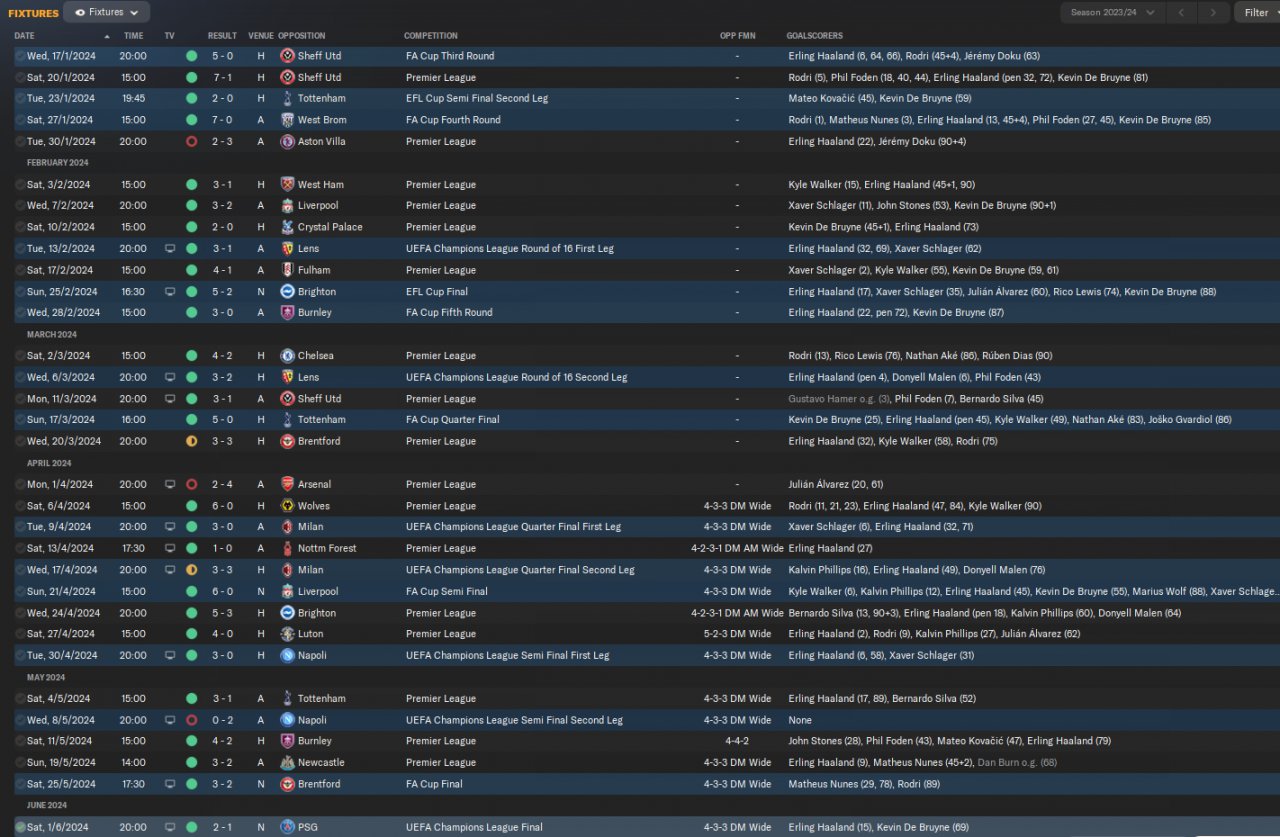Open the Arsenal opposition link
This screenshot has height=837, width=1280.
(315, 484)
